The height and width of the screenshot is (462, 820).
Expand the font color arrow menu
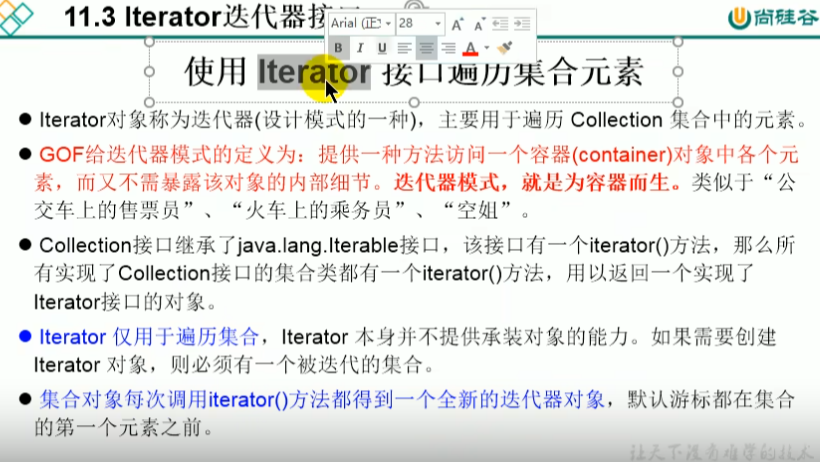pyautogui.click(x=487, y=47)
